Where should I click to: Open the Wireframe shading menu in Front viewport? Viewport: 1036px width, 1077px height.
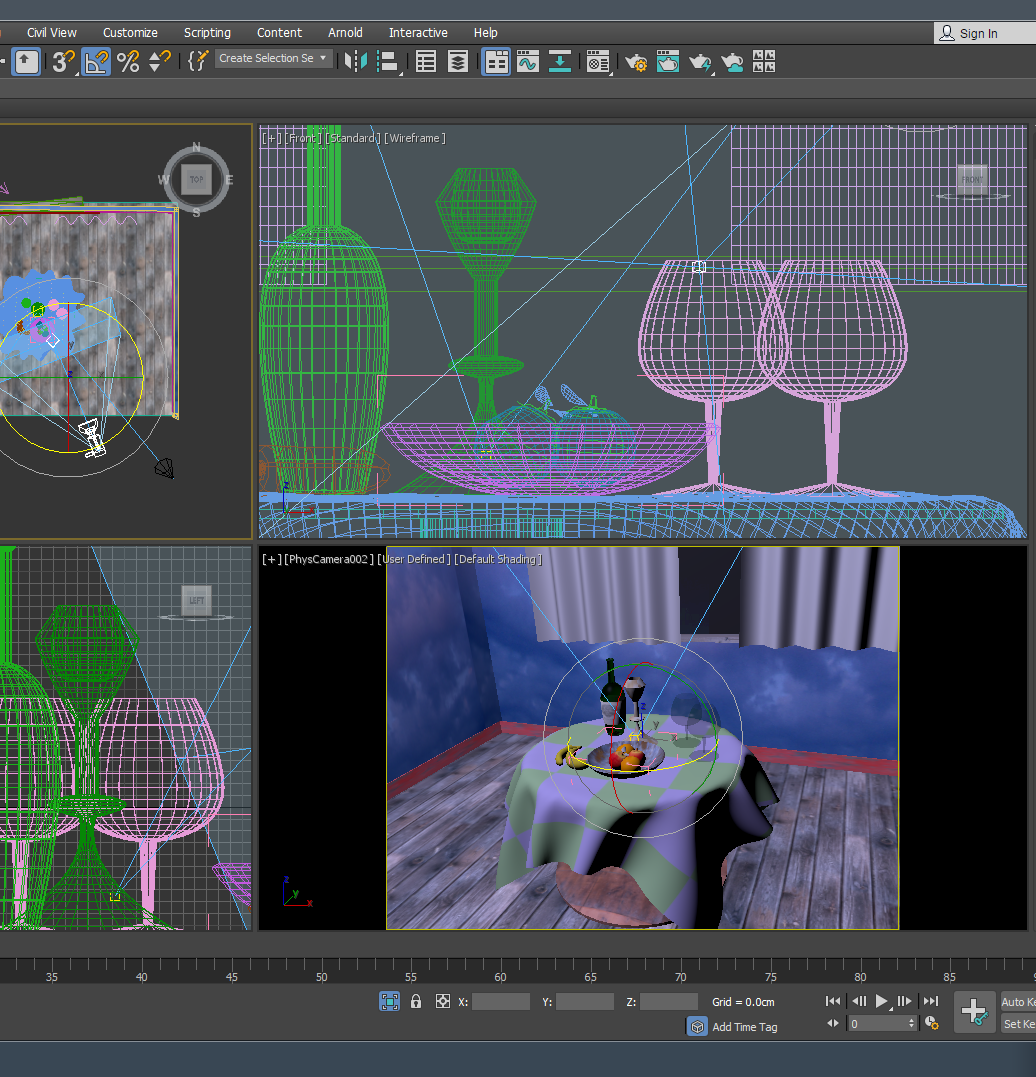pyautogui.click(x=415, y=138)
